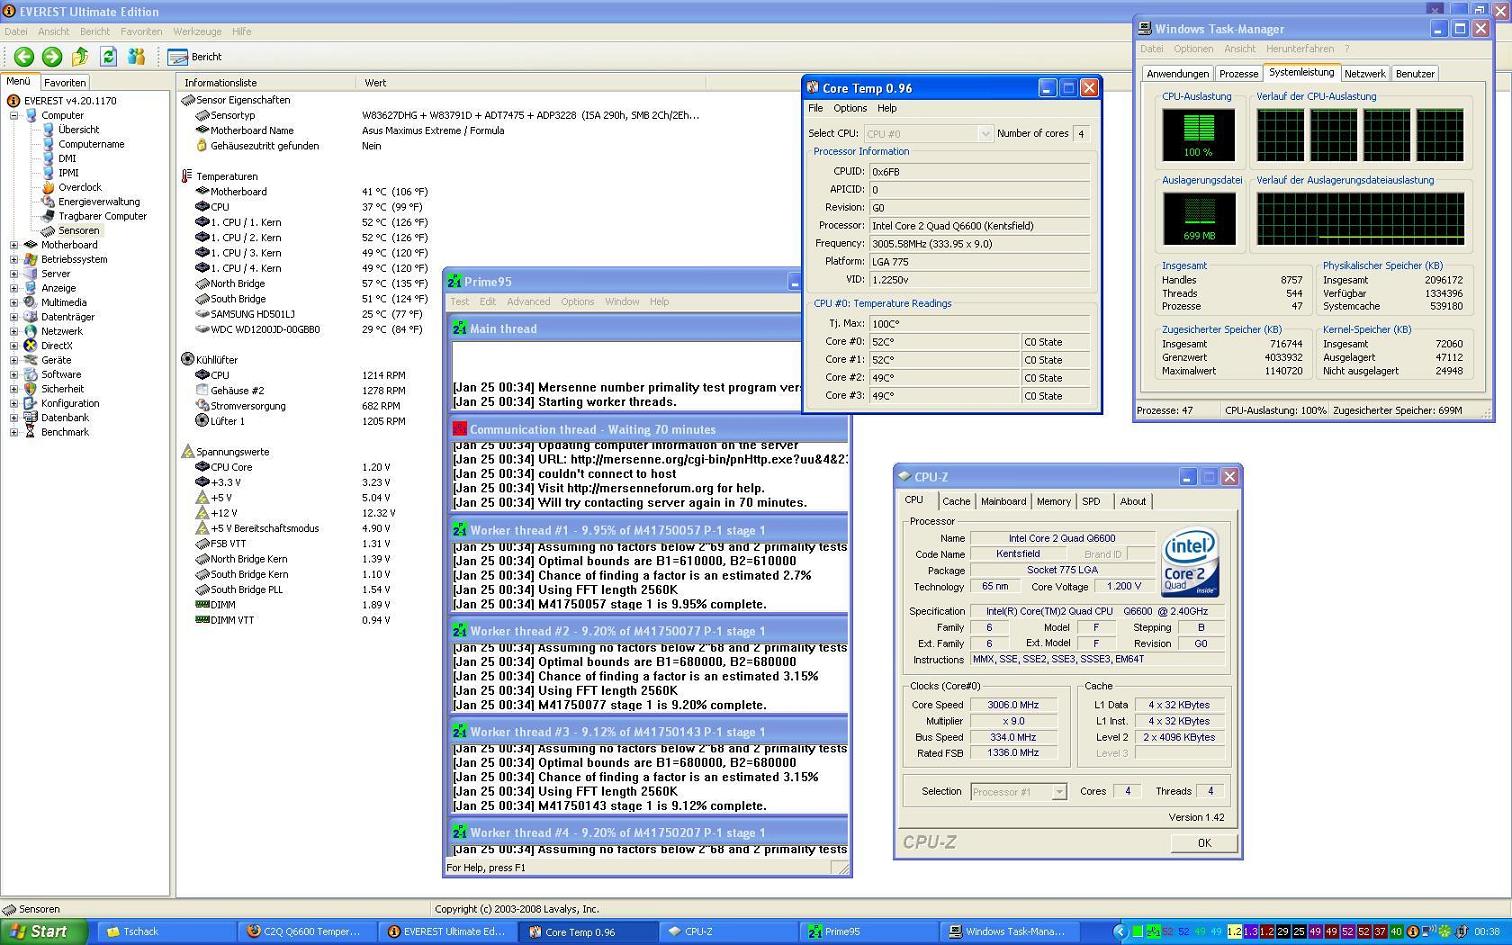Expand the Benchmark tree node
The image size is (1512, 945).
[14, 433]
